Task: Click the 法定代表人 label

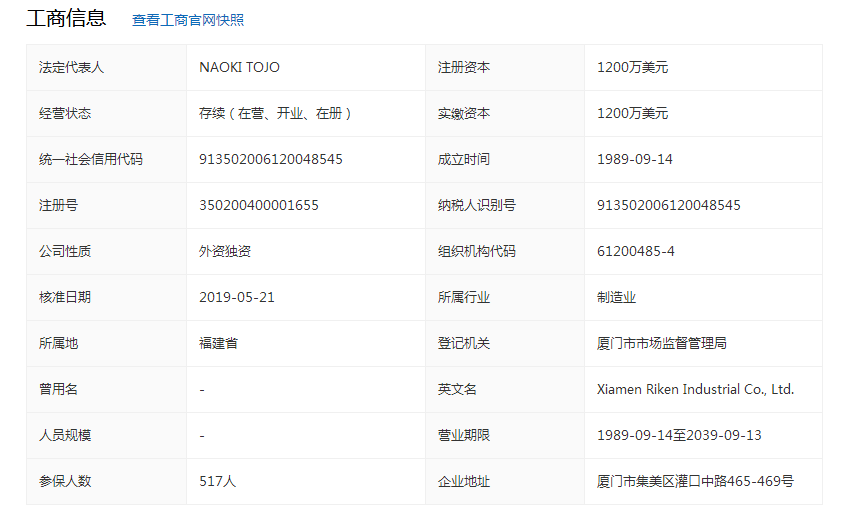Action: [x=71, y=67]
